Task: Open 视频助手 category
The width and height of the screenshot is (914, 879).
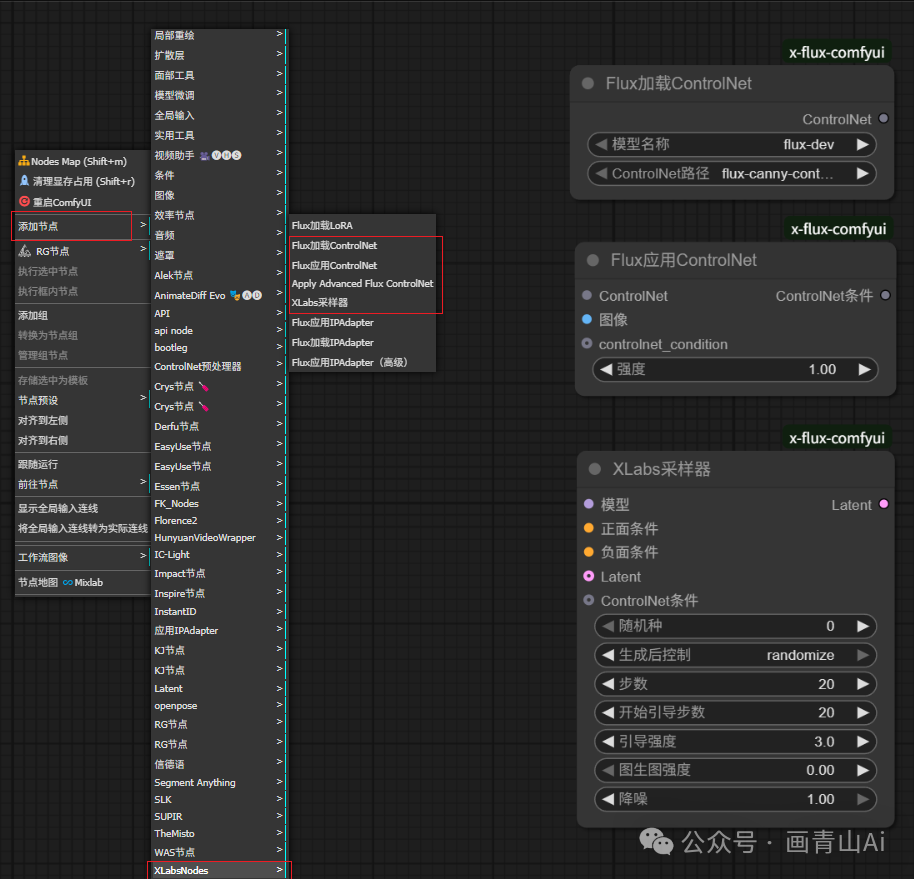Action: 218,155
